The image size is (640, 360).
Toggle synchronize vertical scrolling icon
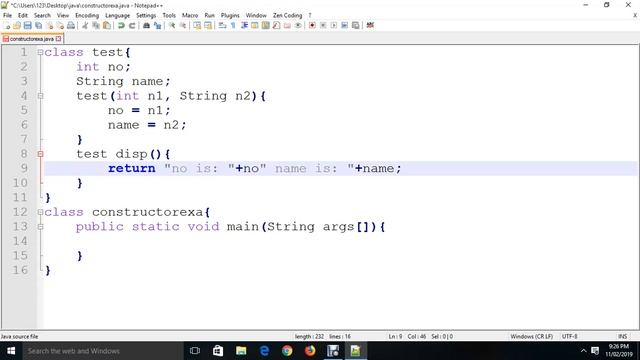click(197, 25)
